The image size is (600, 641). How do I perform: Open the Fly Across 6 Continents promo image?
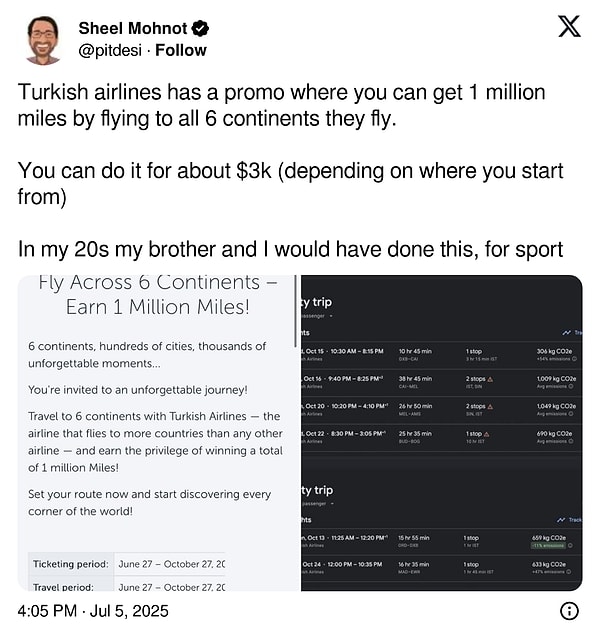159,433
